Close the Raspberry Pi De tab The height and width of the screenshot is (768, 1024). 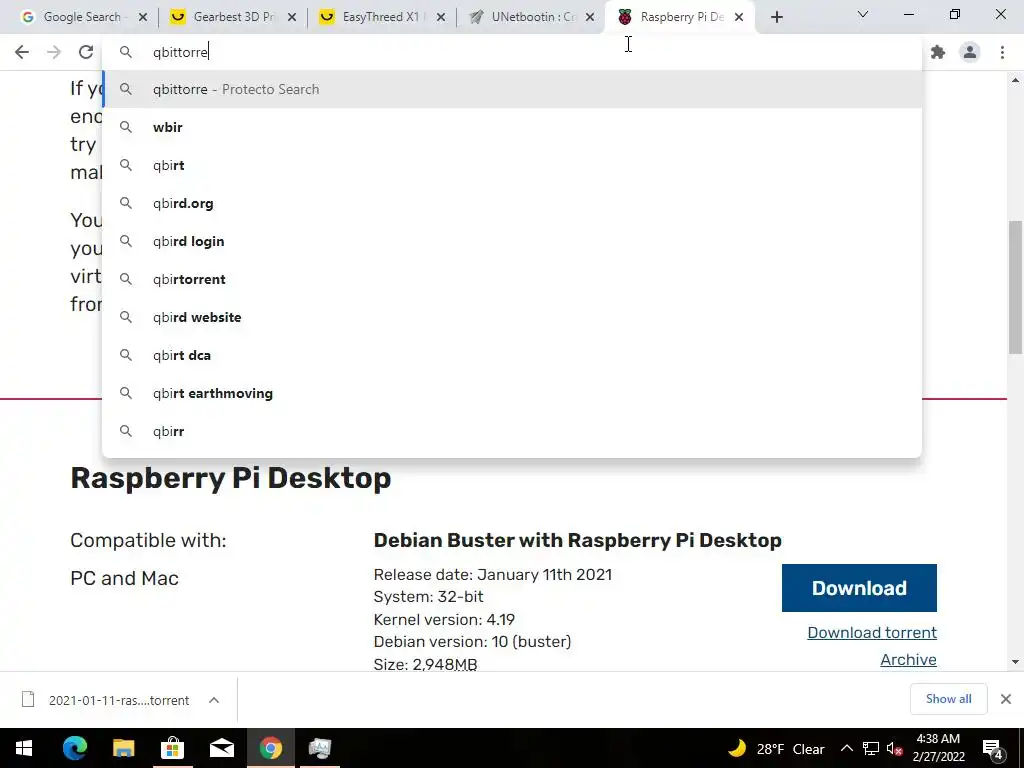(739, 18)
